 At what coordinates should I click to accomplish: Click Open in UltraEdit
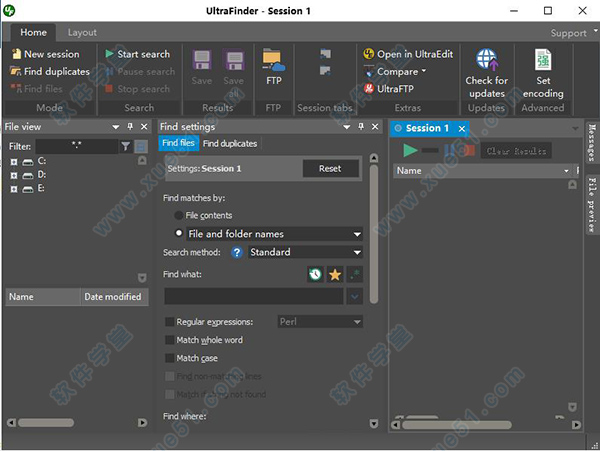tap(408, 54)
